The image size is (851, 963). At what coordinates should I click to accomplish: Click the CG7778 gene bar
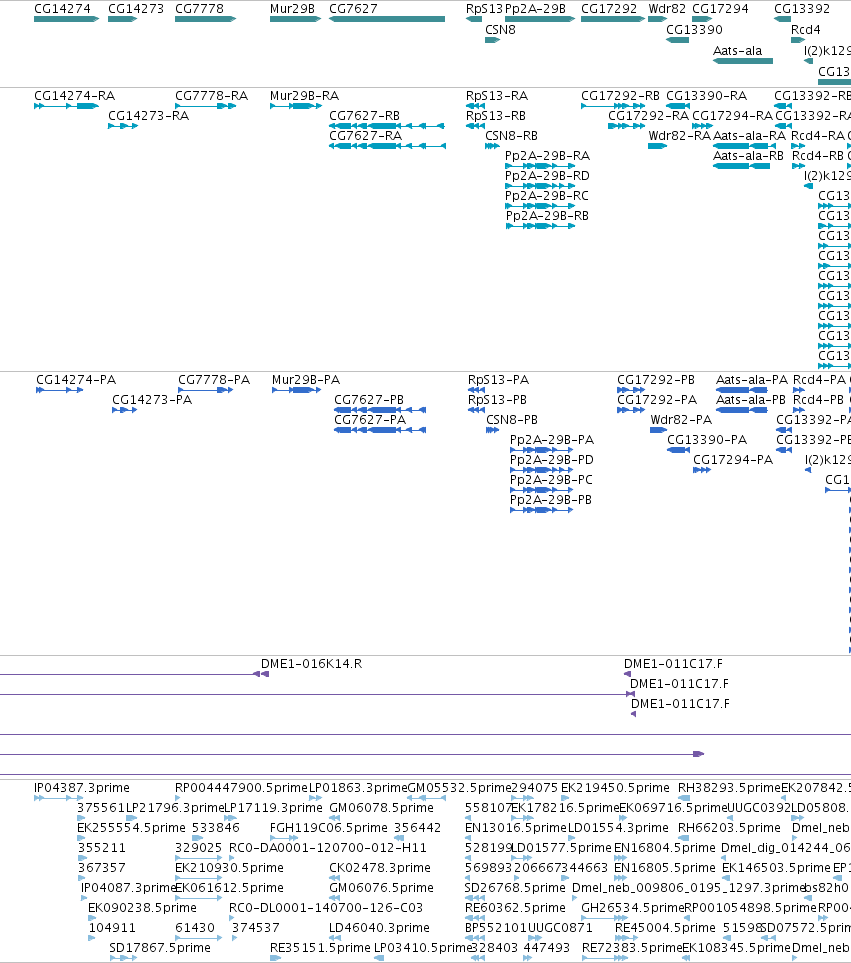(205, 19)
